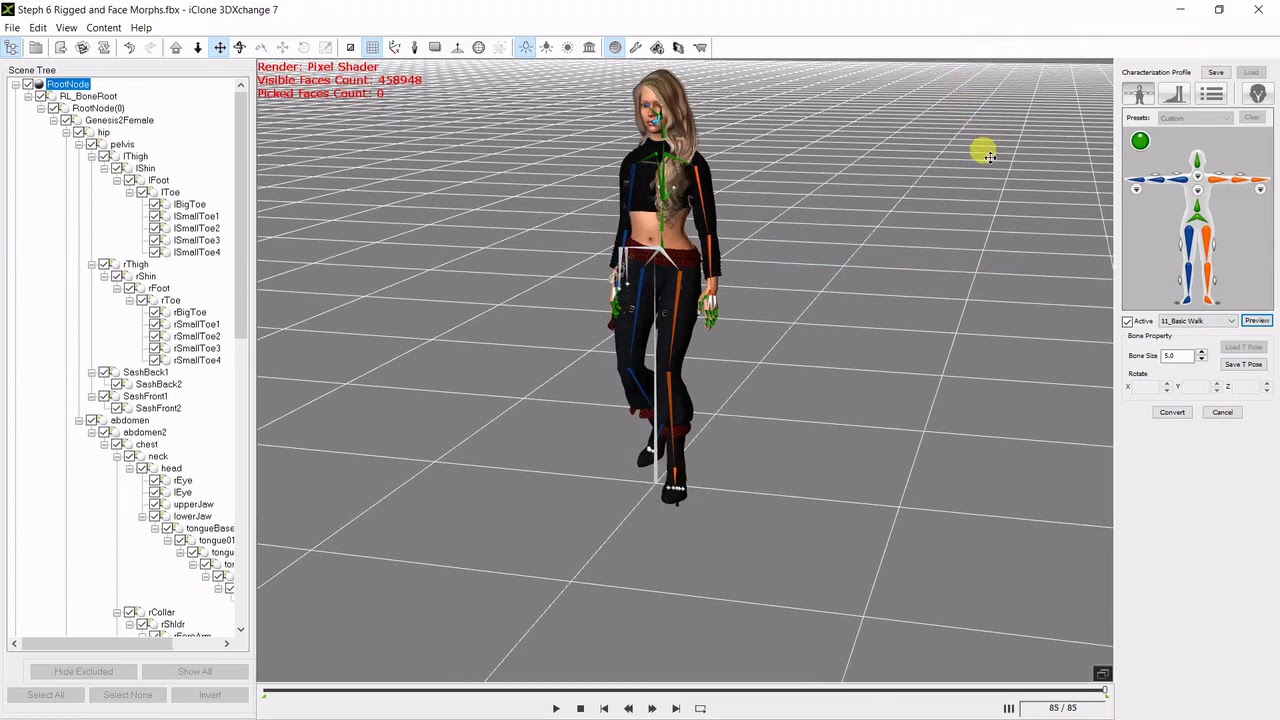Collapse the lThigh tree node

tap(92, 156)
